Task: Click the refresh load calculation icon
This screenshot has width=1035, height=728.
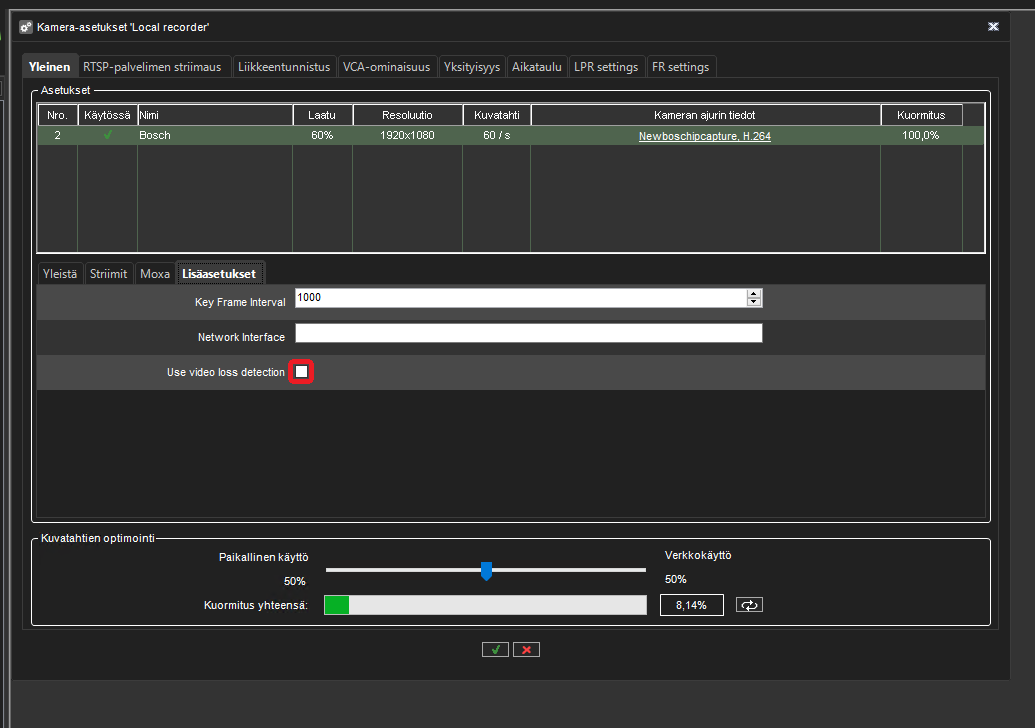Action: 749,605
